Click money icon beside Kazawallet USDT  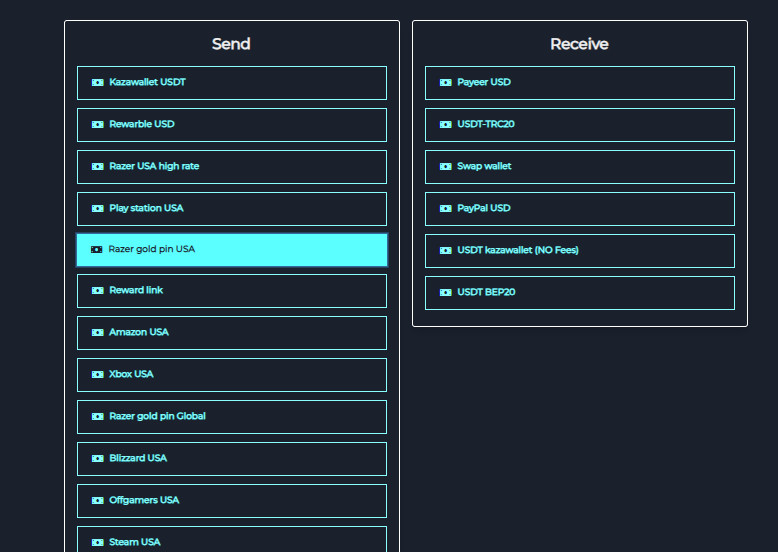(x=98, y=82)
